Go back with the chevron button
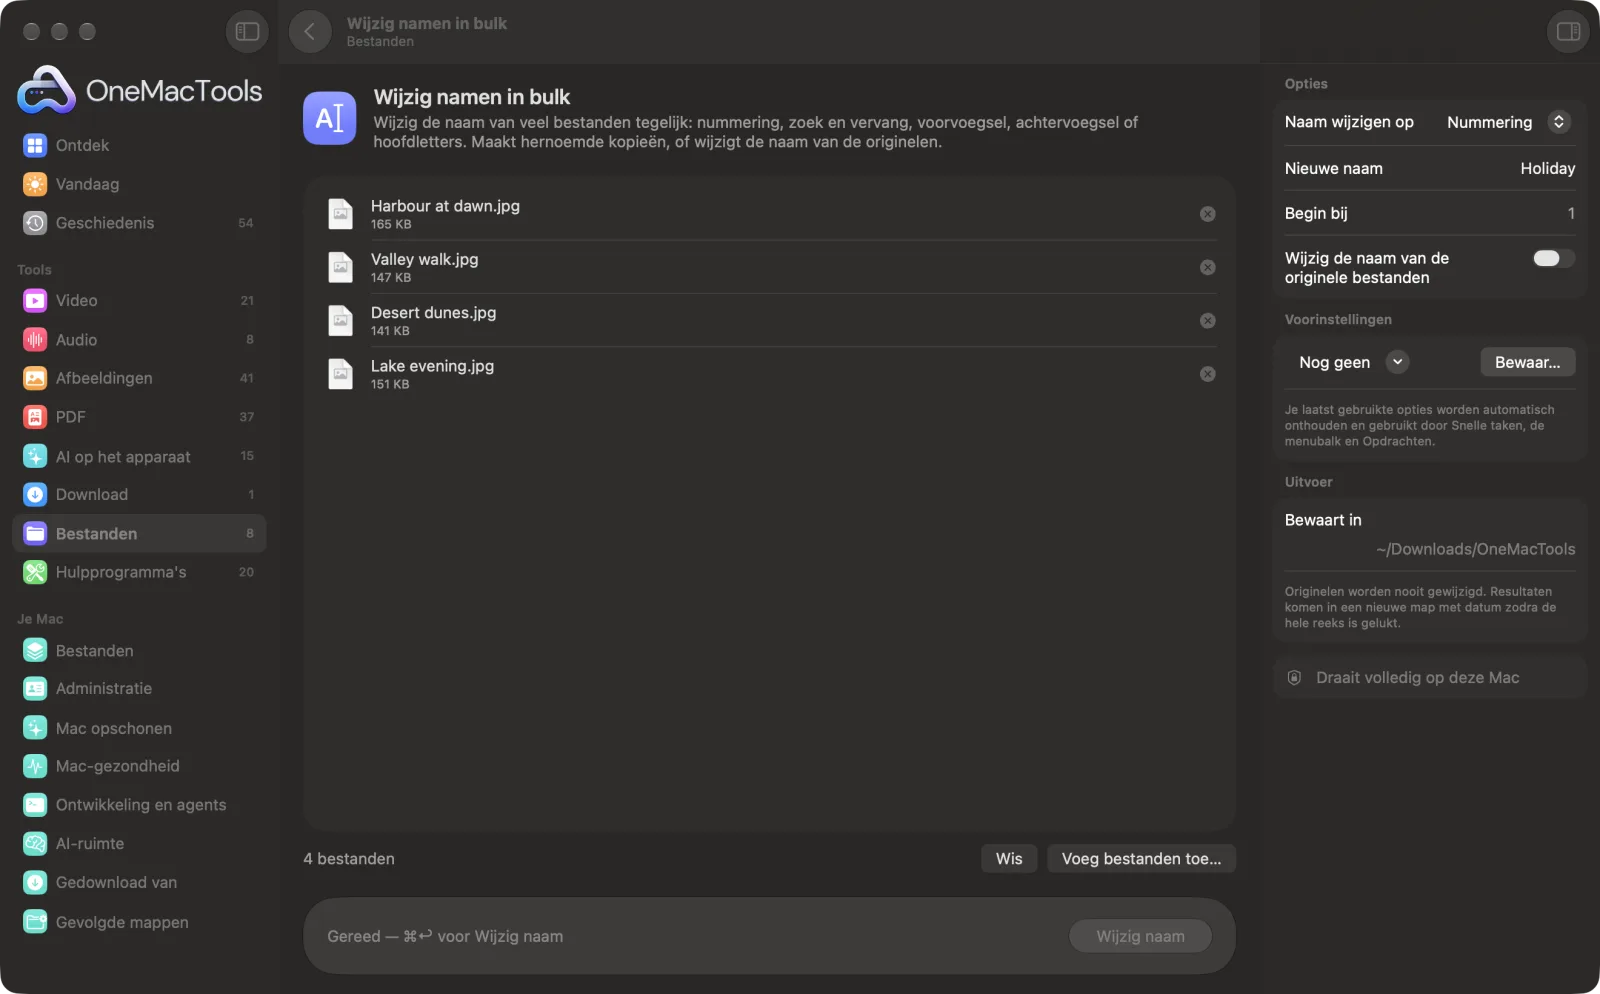 coord(310,32)
